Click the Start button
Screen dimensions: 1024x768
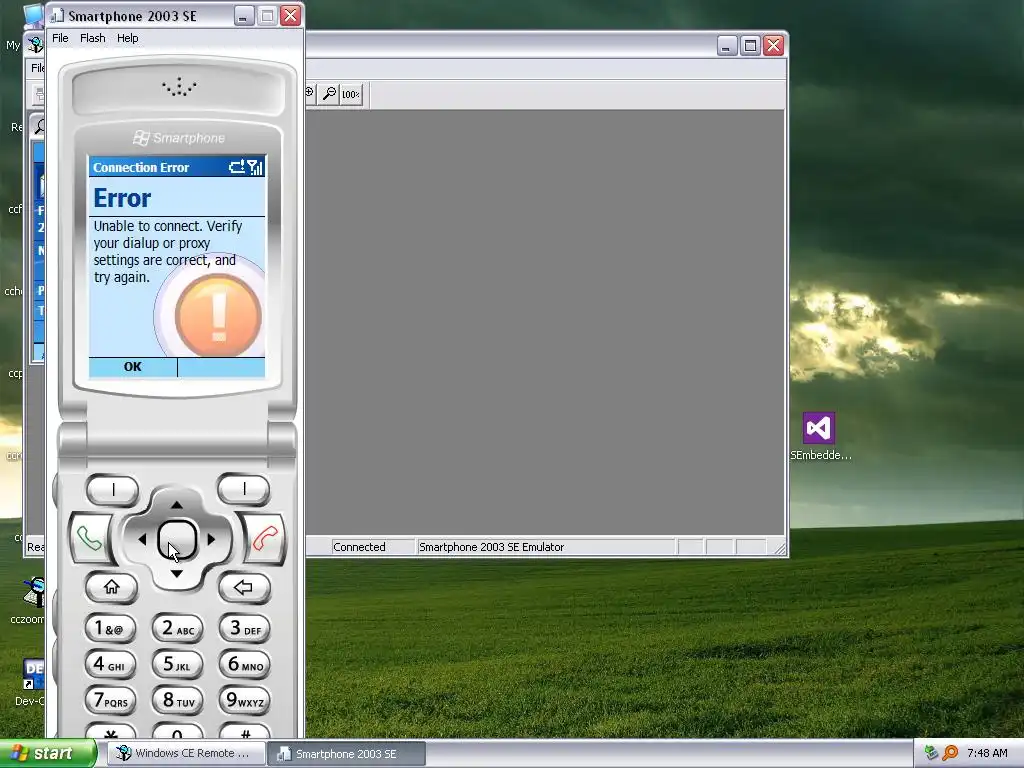(48, 754)
